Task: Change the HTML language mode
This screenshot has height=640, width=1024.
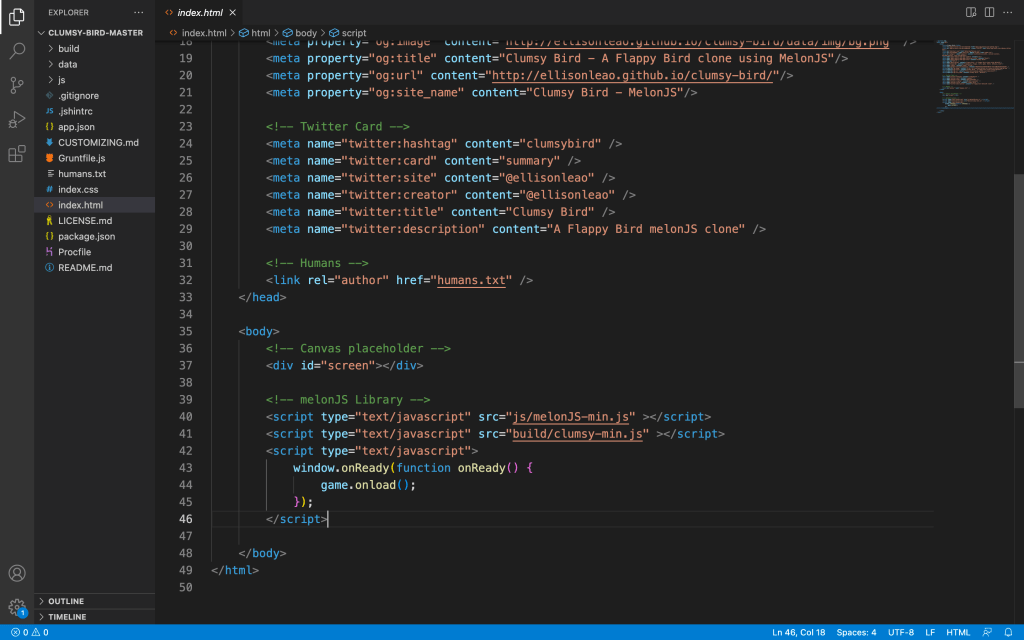Action: [x=958, y=632]
